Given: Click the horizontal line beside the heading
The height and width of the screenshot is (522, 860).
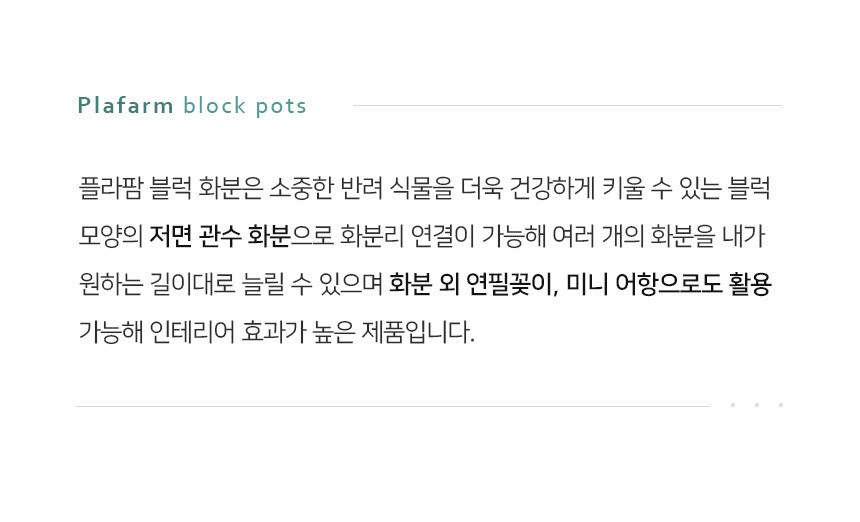Looking at the screenshot, I should point(567,105).
